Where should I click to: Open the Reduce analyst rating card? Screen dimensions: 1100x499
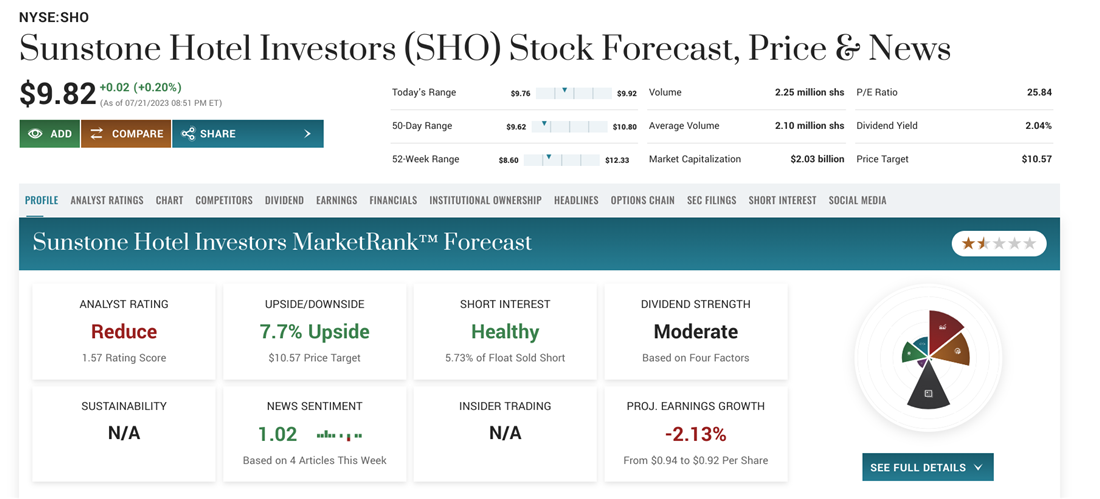(x=124, y=332)
